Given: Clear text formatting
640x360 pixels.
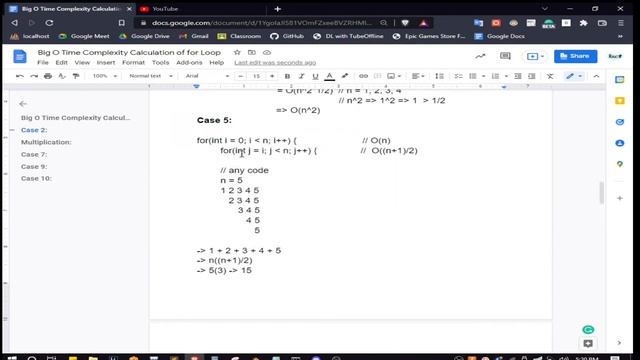Looking at the screenshot, I should pyautogui.click(x=550, y=76).
